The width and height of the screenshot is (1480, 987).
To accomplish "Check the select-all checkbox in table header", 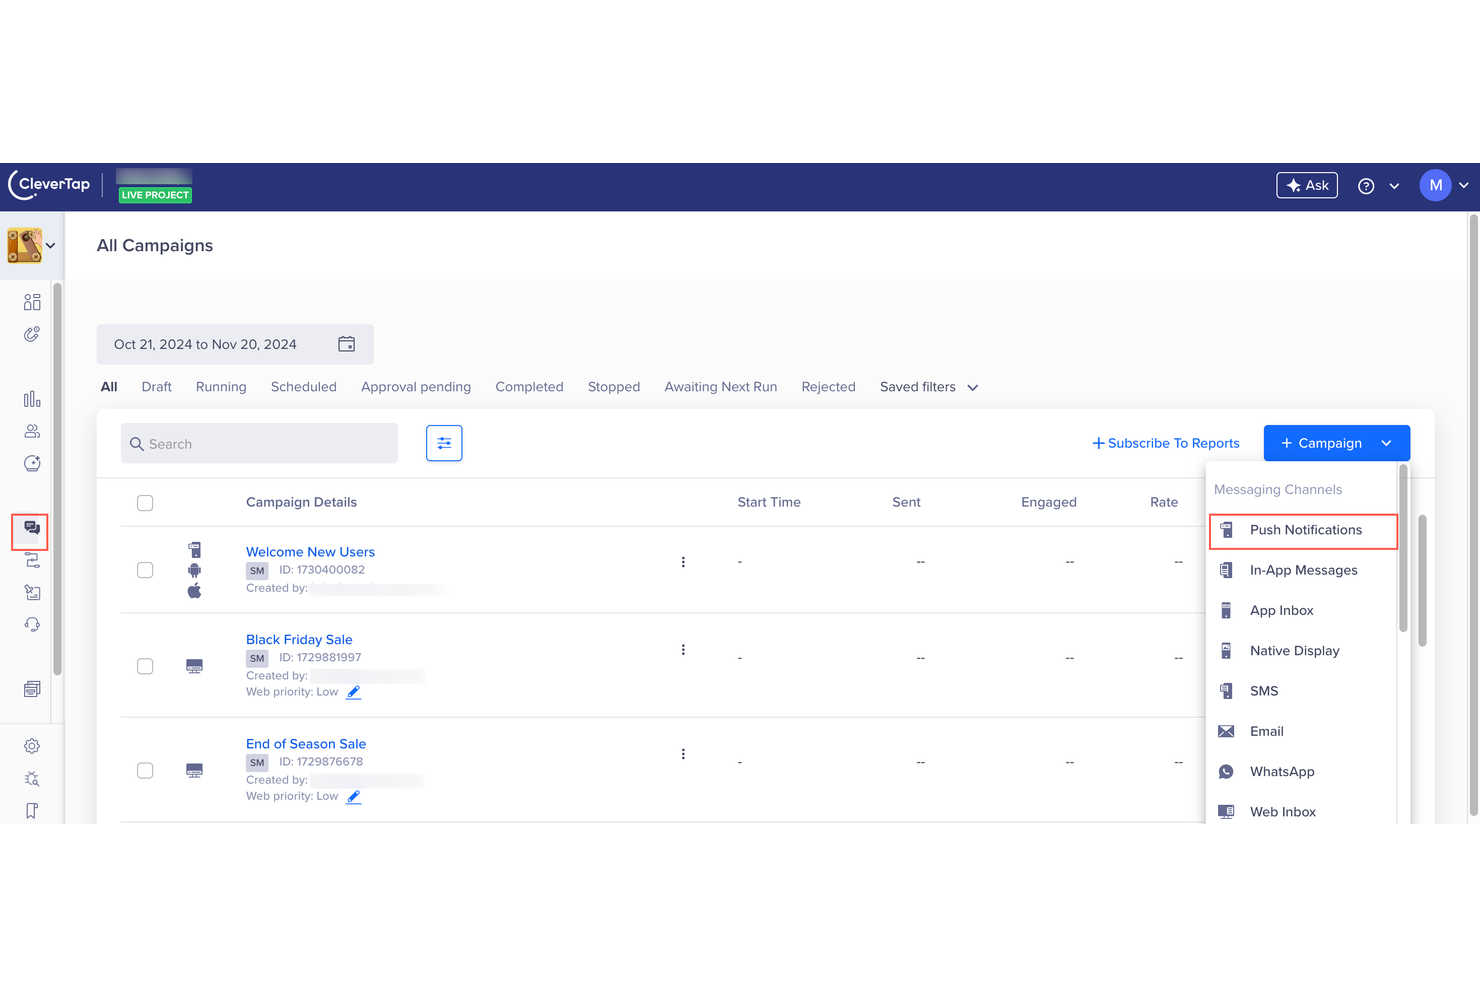I will coord(144,502).
